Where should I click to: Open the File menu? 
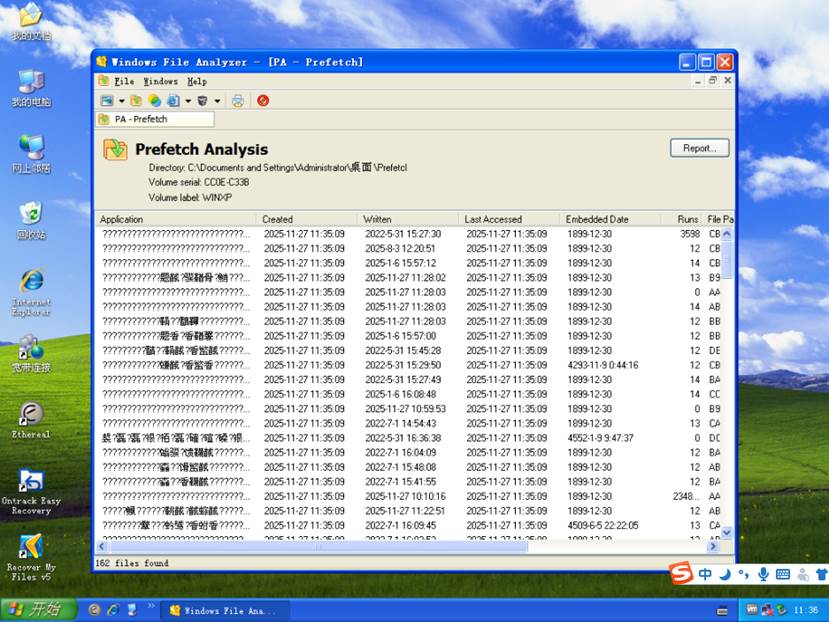pos(124,81)
